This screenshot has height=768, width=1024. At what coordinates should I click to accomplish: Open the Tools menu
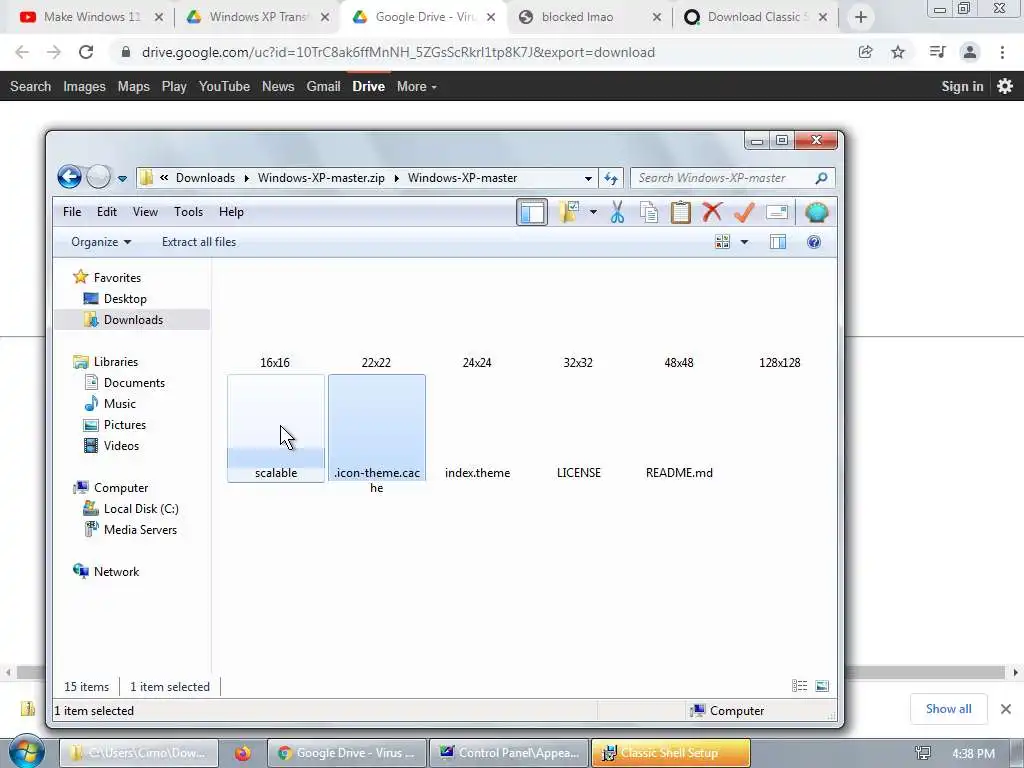(188, 212)
